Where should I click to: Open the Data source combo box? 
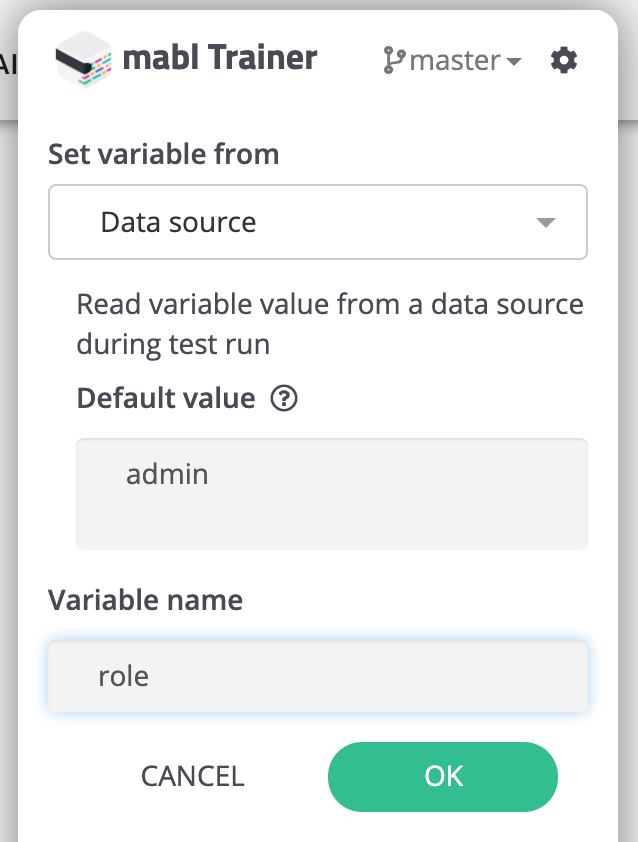(x=317, y=222)
